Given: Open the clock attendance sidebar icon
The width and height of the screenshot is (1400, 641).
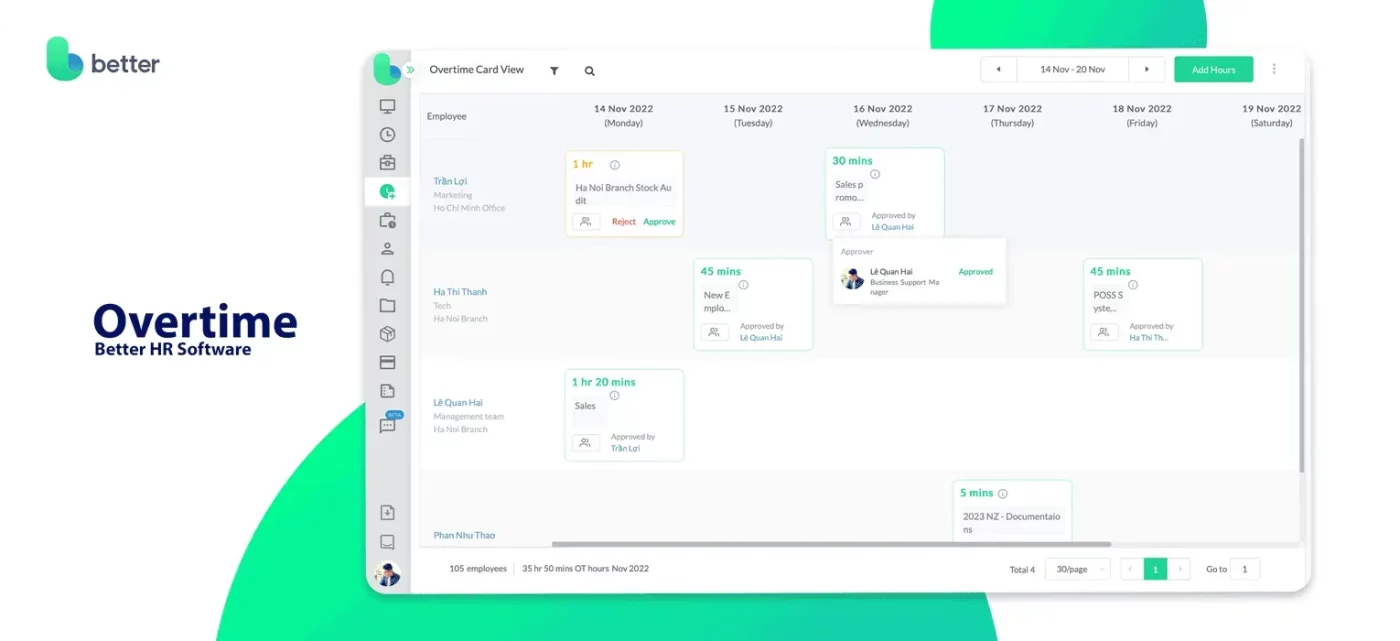Looking at the screenshot, I should coord(387,135).
